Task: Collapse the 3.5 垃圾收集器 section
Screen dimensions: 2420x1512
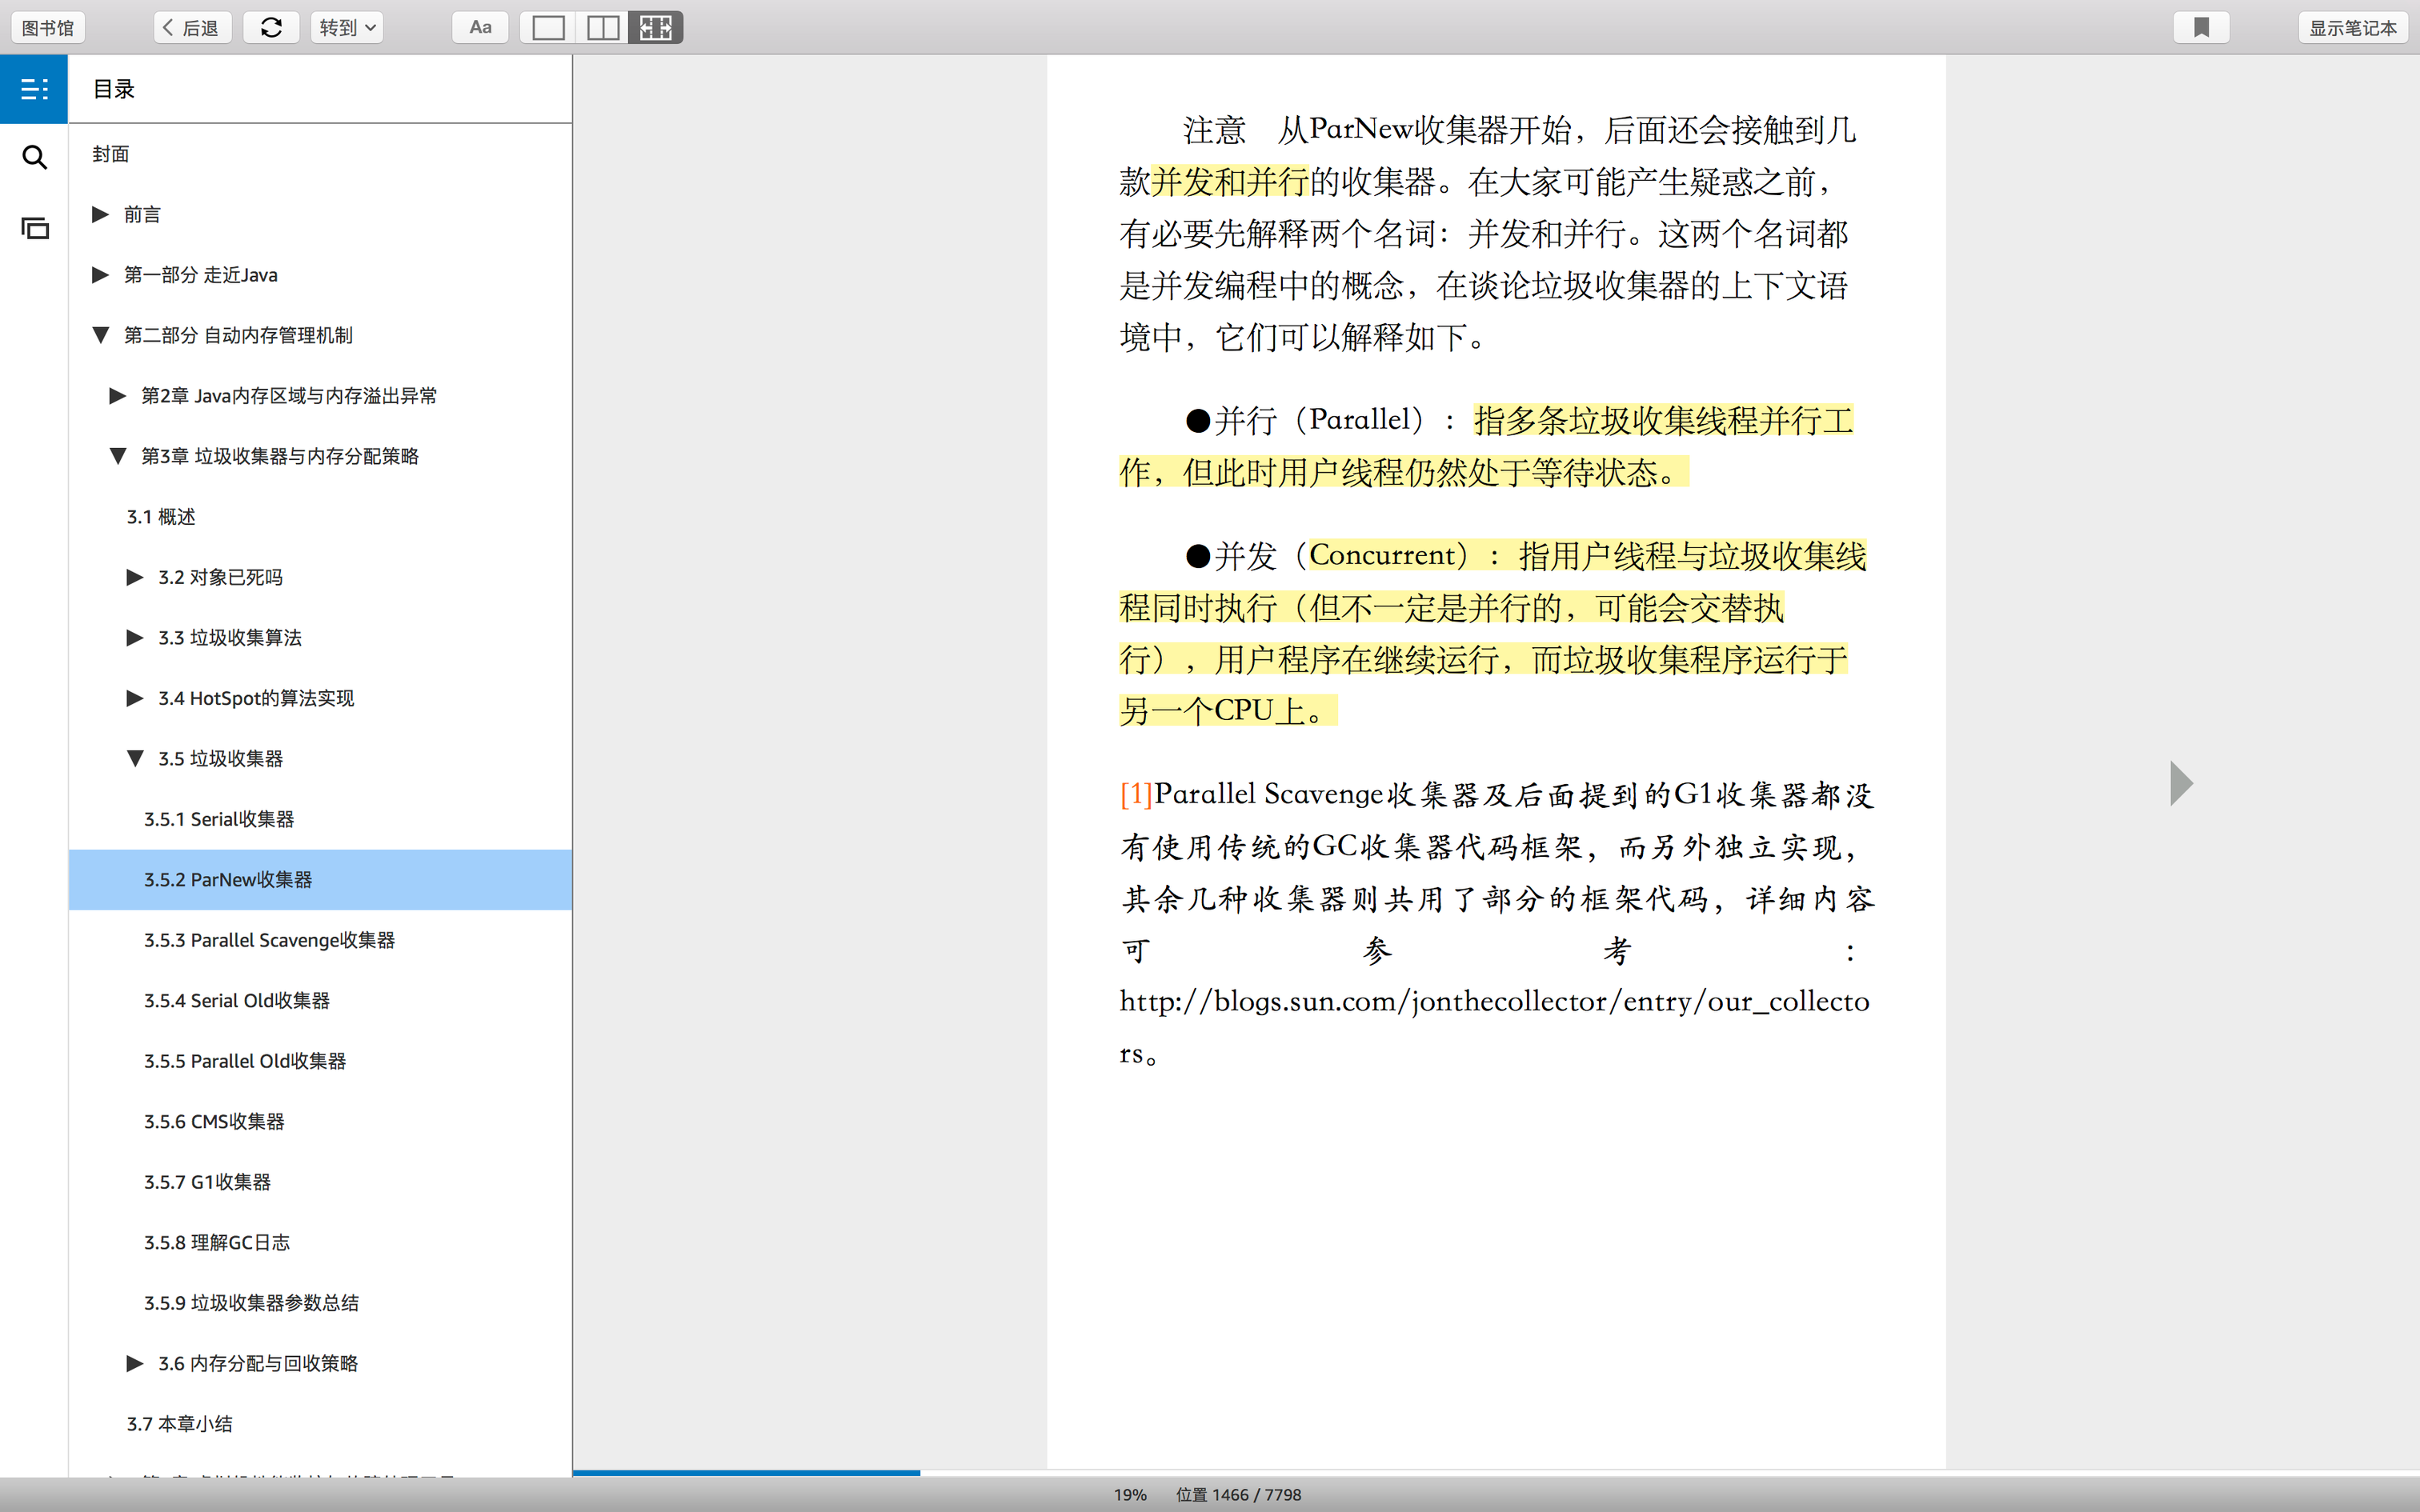Action: point(135,758)
